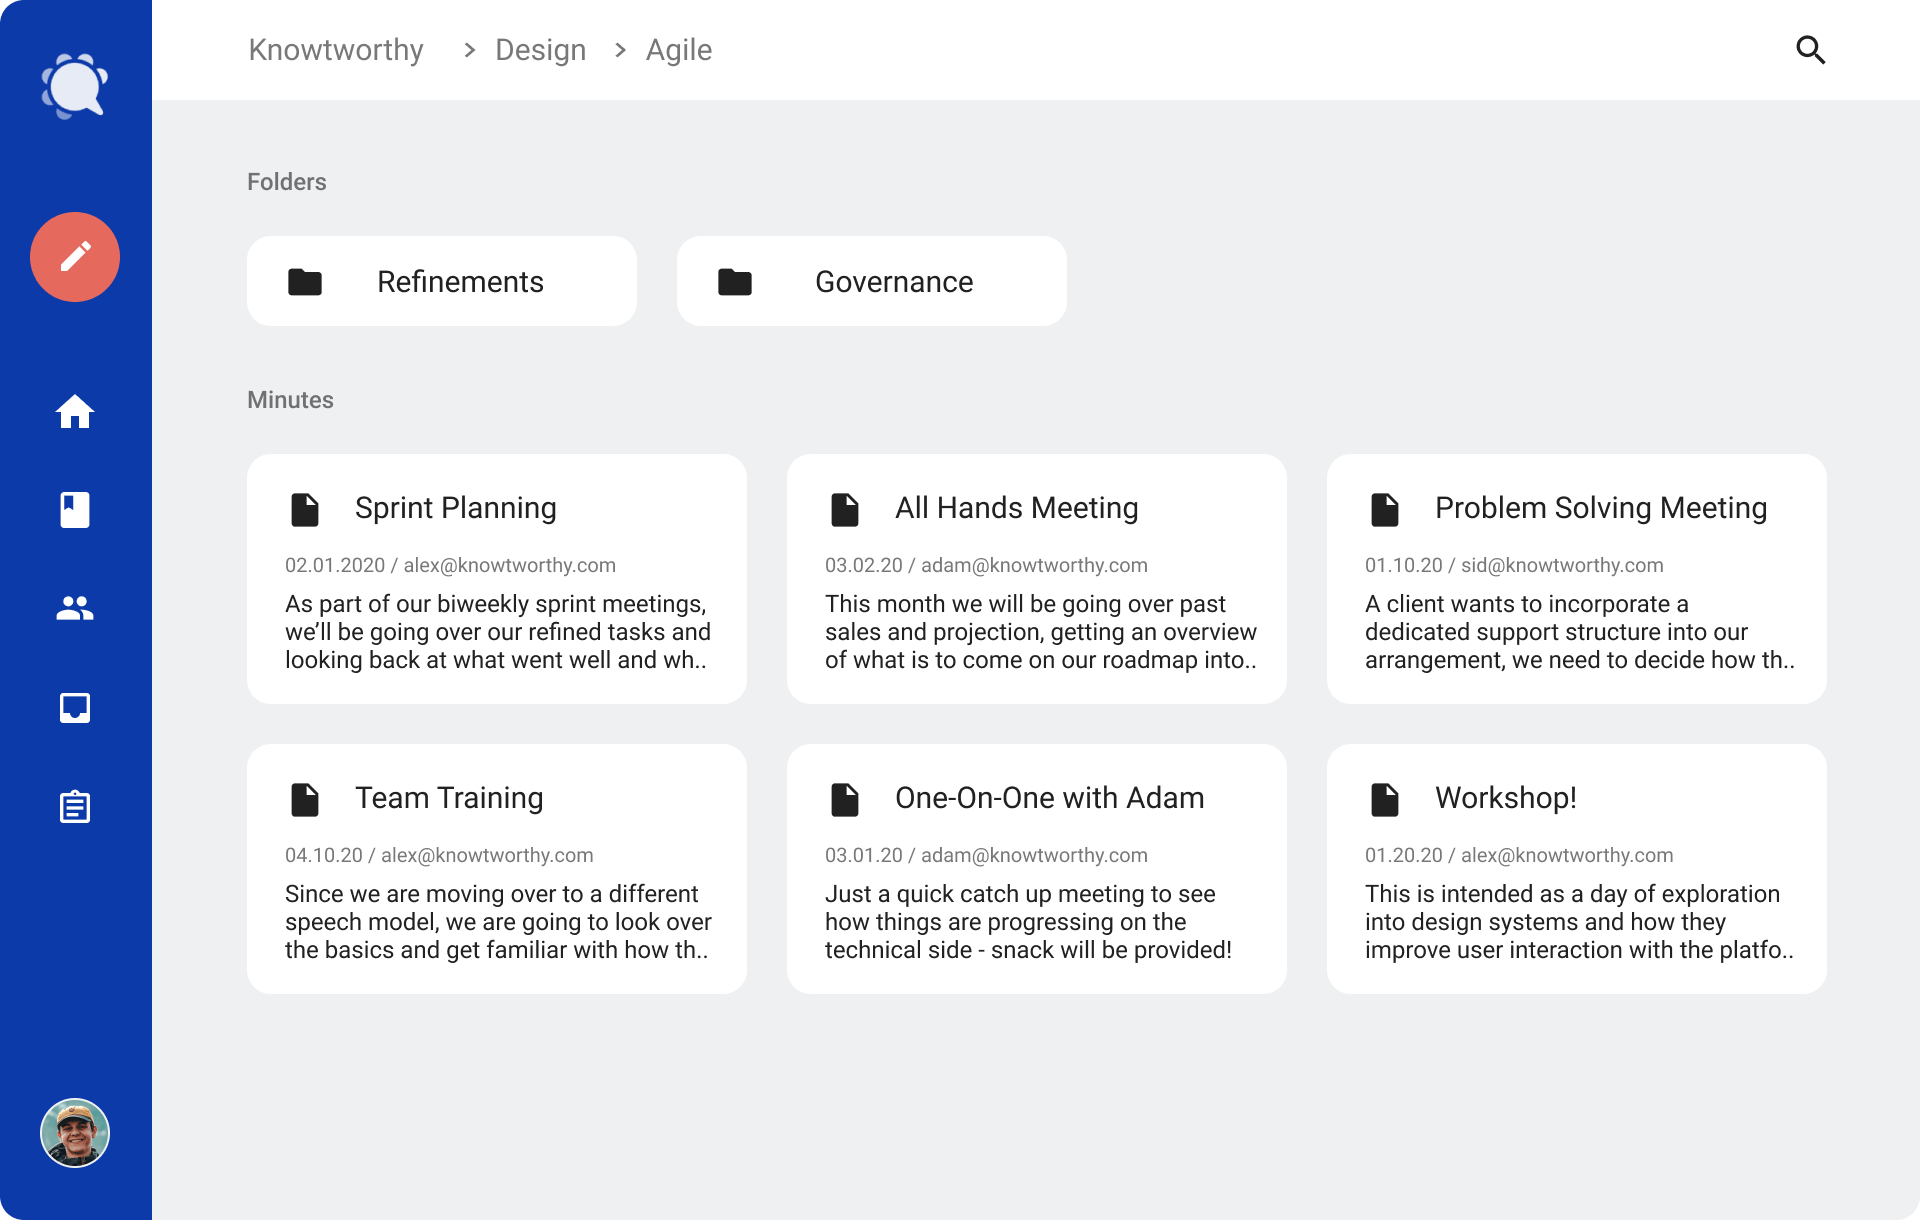Image resolution: width=1920 pixels, height=1220 pixels.
Task: Open the One-On-One with Adam minutes
Action: tap(1037, 868)
